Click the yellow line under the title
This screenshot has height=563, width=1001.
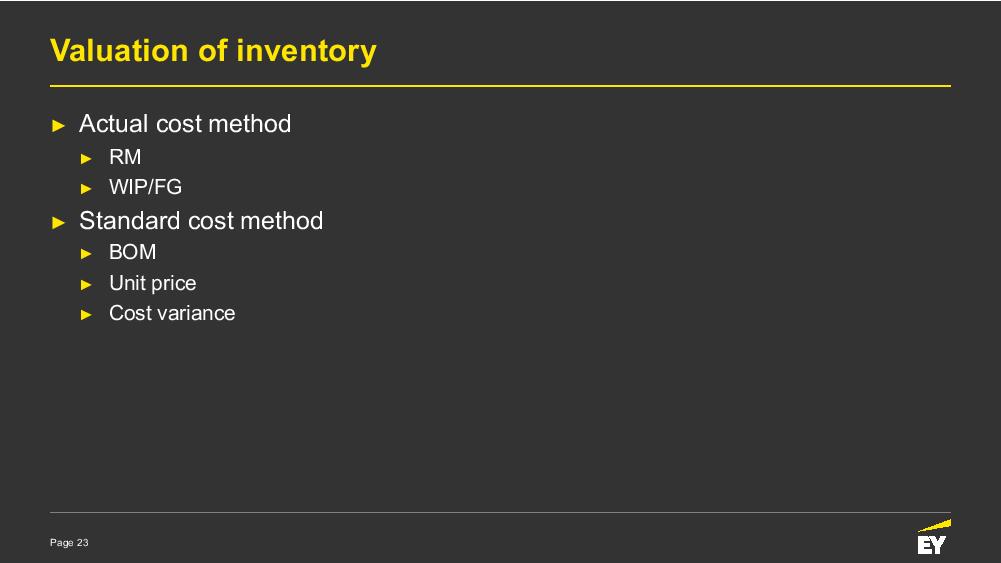[x=500, y=86]
